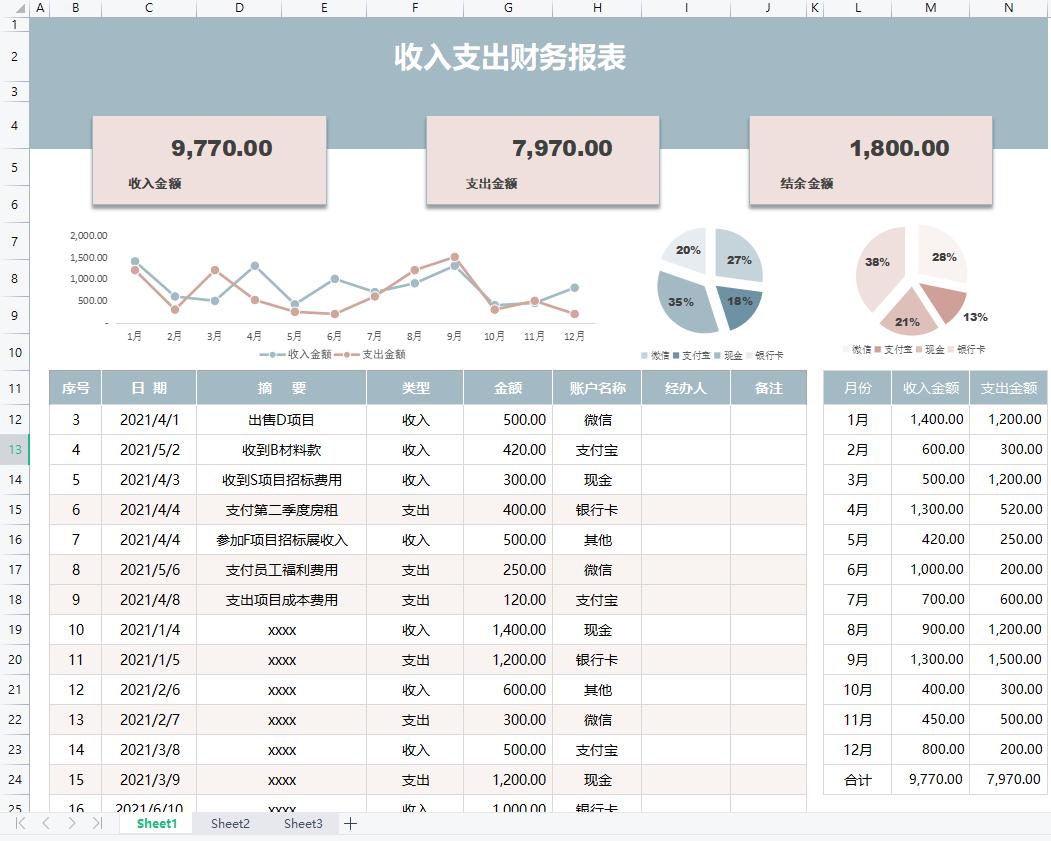The width and height of the screenshot is (1051, 841).
Task: Click the next-sheet arrow icon
Action: click(x=72, y=823)
